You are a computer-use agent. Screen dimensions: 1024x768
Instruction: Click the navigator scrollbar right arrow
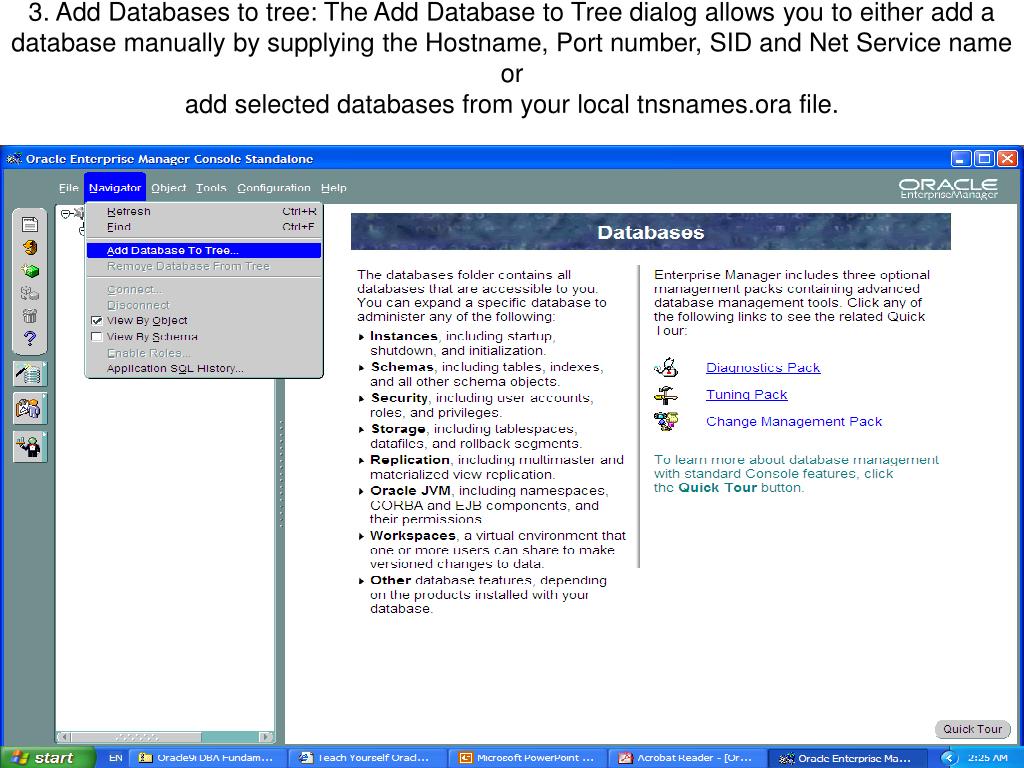[x=266, y=737]
